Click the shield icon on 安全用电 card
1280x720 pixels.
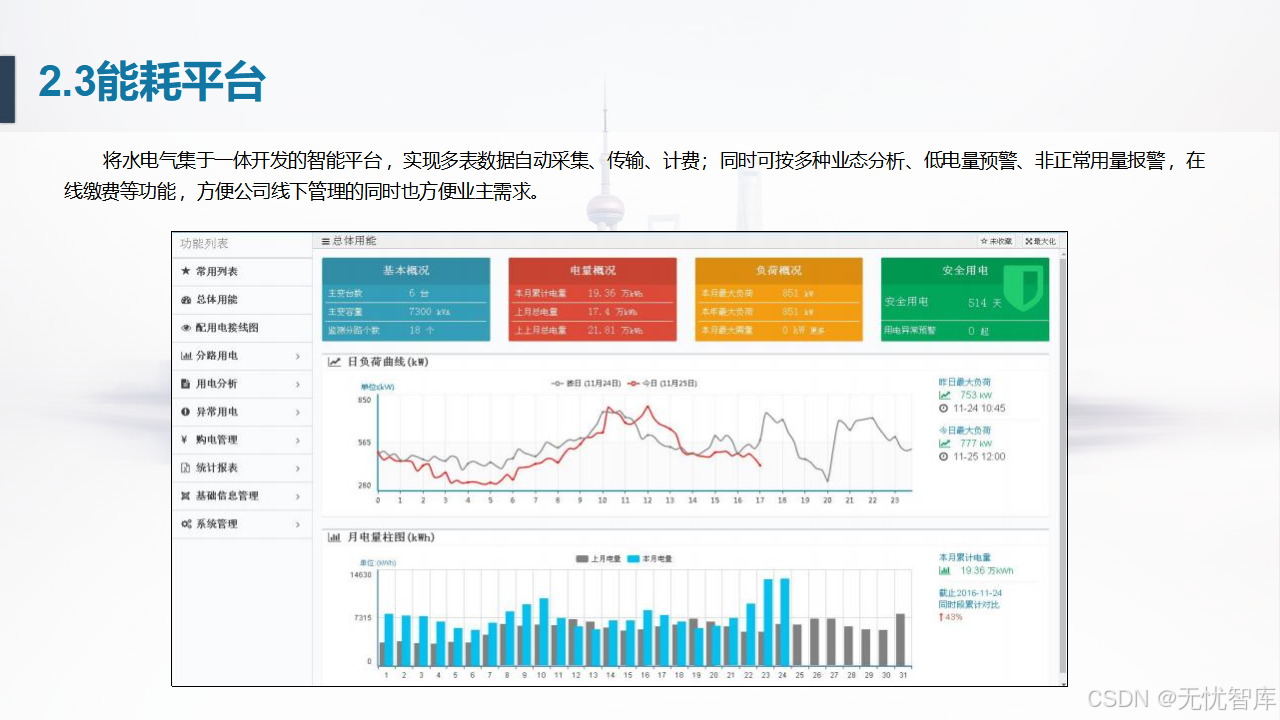(1023, 288)
